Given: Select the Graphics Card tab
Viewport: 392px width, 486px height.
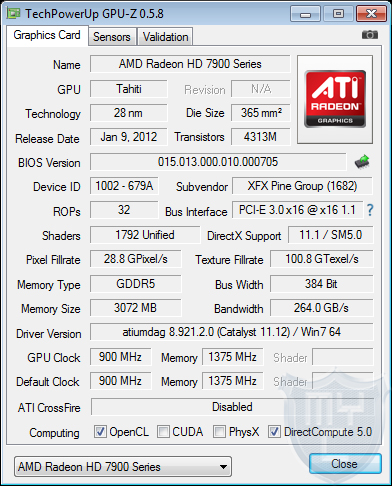Looking at the screenshot, I should 47,35.
